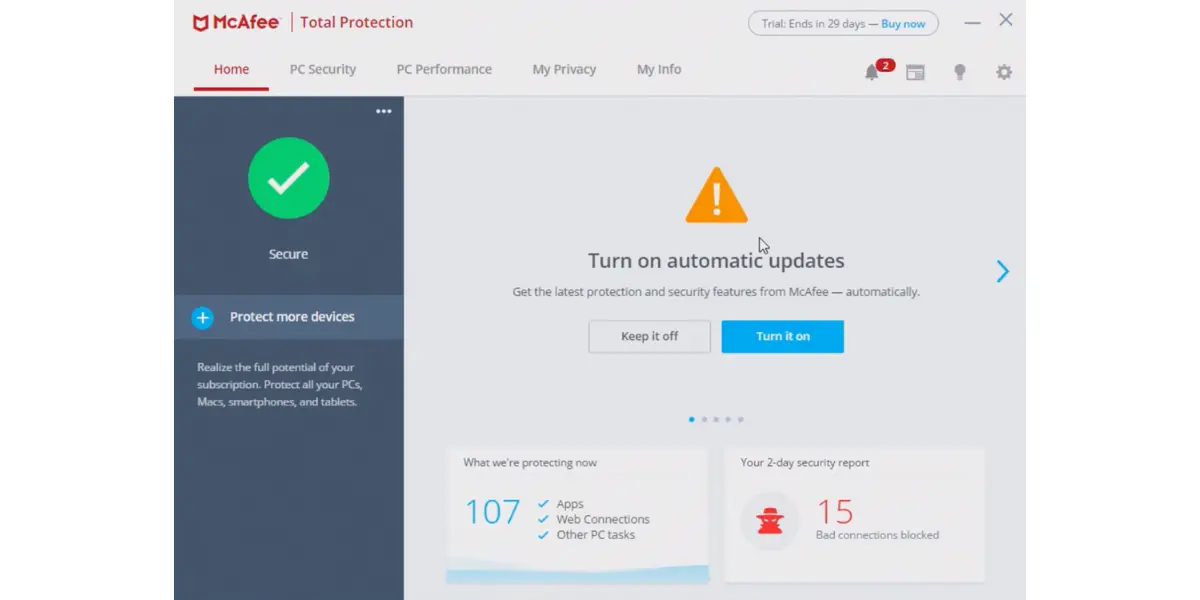Click the Apps item in protection list
This screenshot has height=600, width=1200.
pos(570,504)
